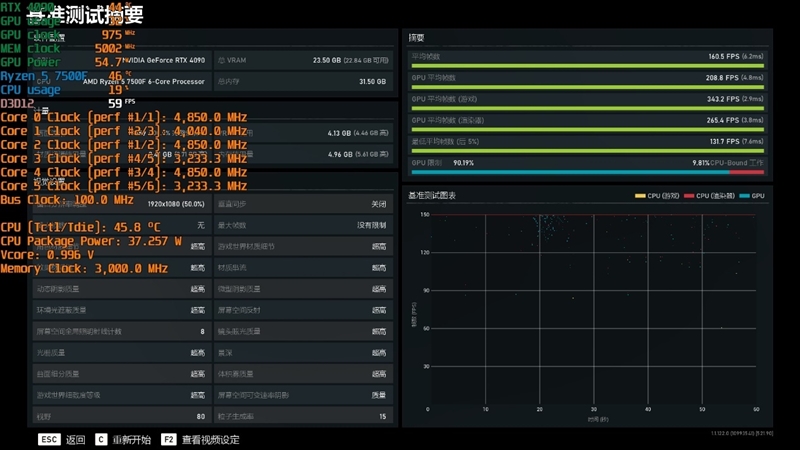This screenshot has width=800, height=450.
Task: Click the 基准测试摘要 page title
Action: coord(85,15)
